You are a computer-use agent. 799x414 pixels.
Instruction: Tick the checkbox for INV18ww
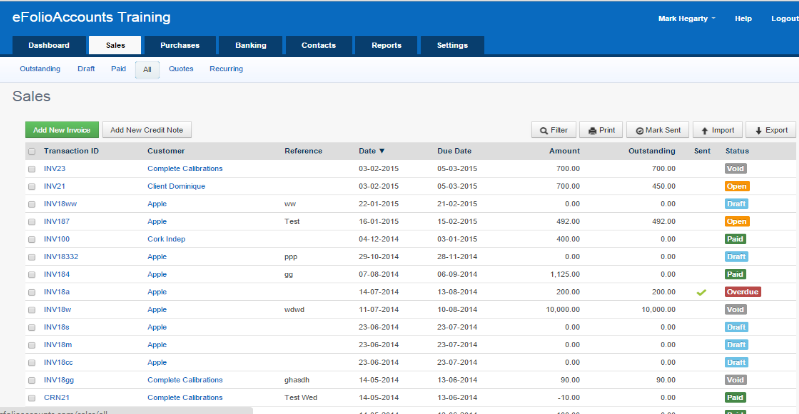click(32, 204)
